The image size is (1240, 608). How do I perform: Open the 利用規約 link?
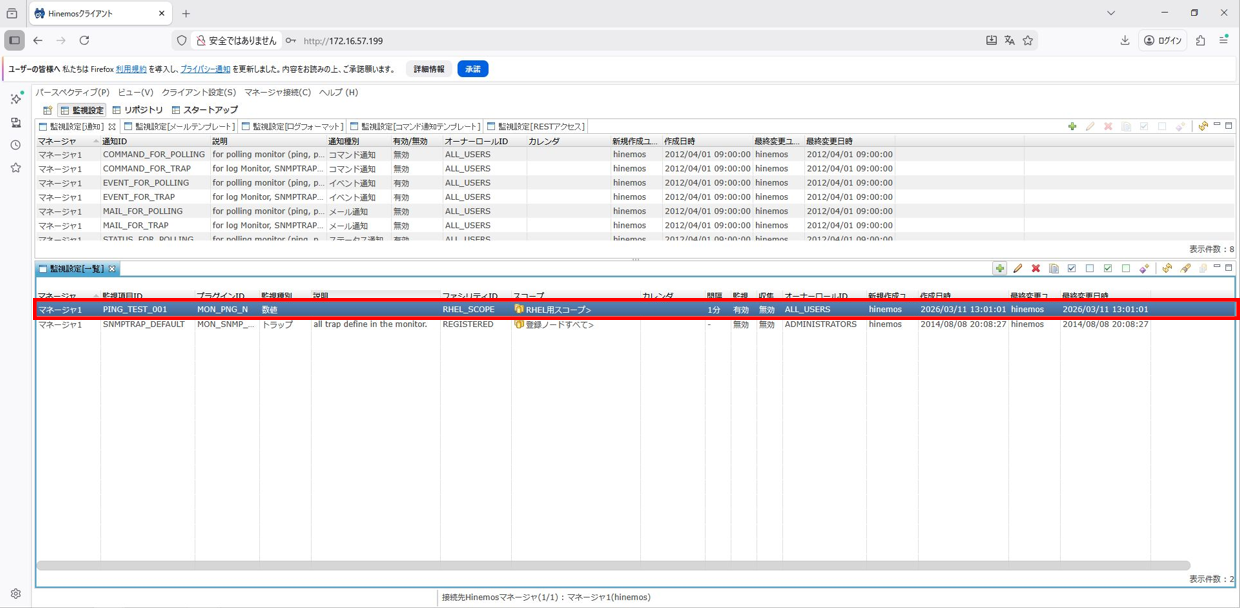[131, 69]
